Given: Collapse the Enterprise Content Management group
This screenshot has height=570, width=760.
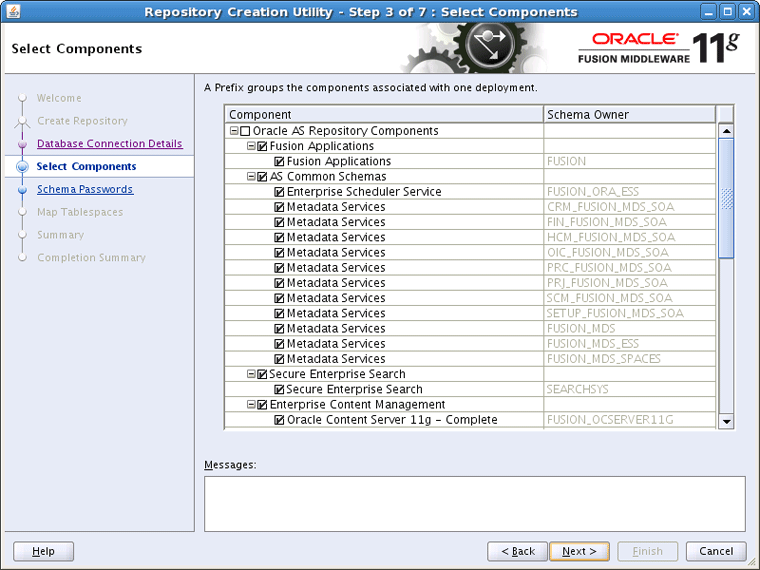Looking at the screenshot, I should click(x=251, y=404).
